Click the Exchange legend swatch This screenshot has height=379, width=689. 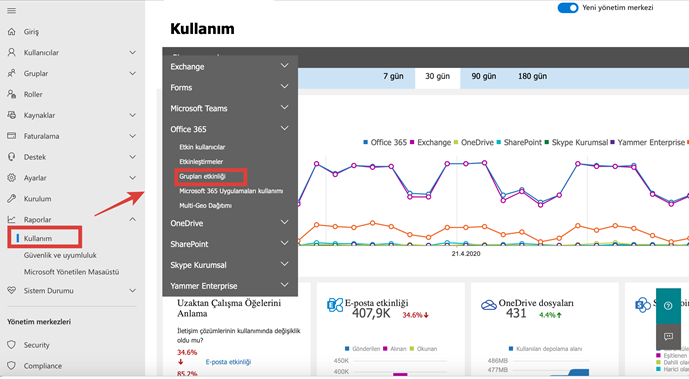(x=412, y=142)
